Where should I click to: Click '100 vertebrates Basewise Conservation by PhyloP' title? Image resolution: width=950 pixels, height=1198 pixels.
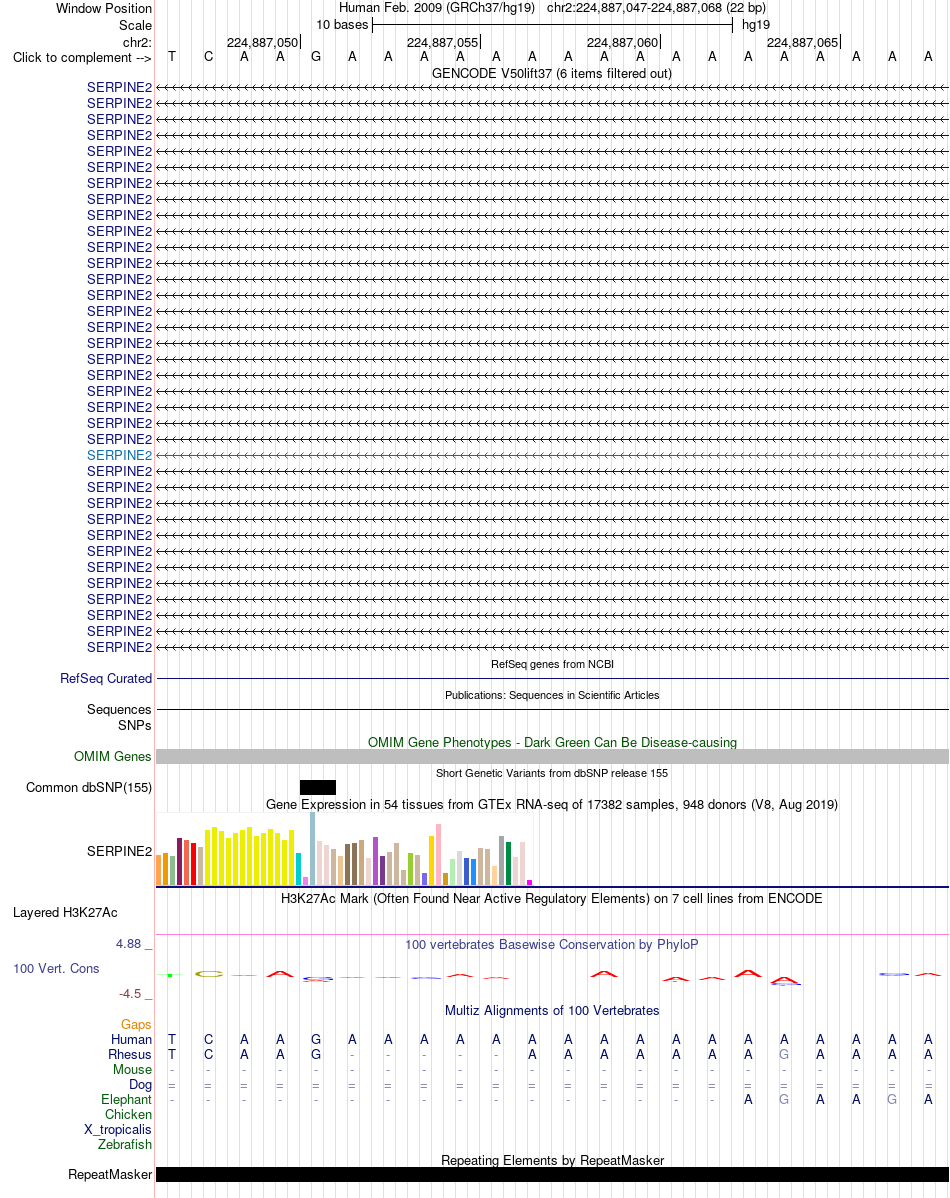552,945
